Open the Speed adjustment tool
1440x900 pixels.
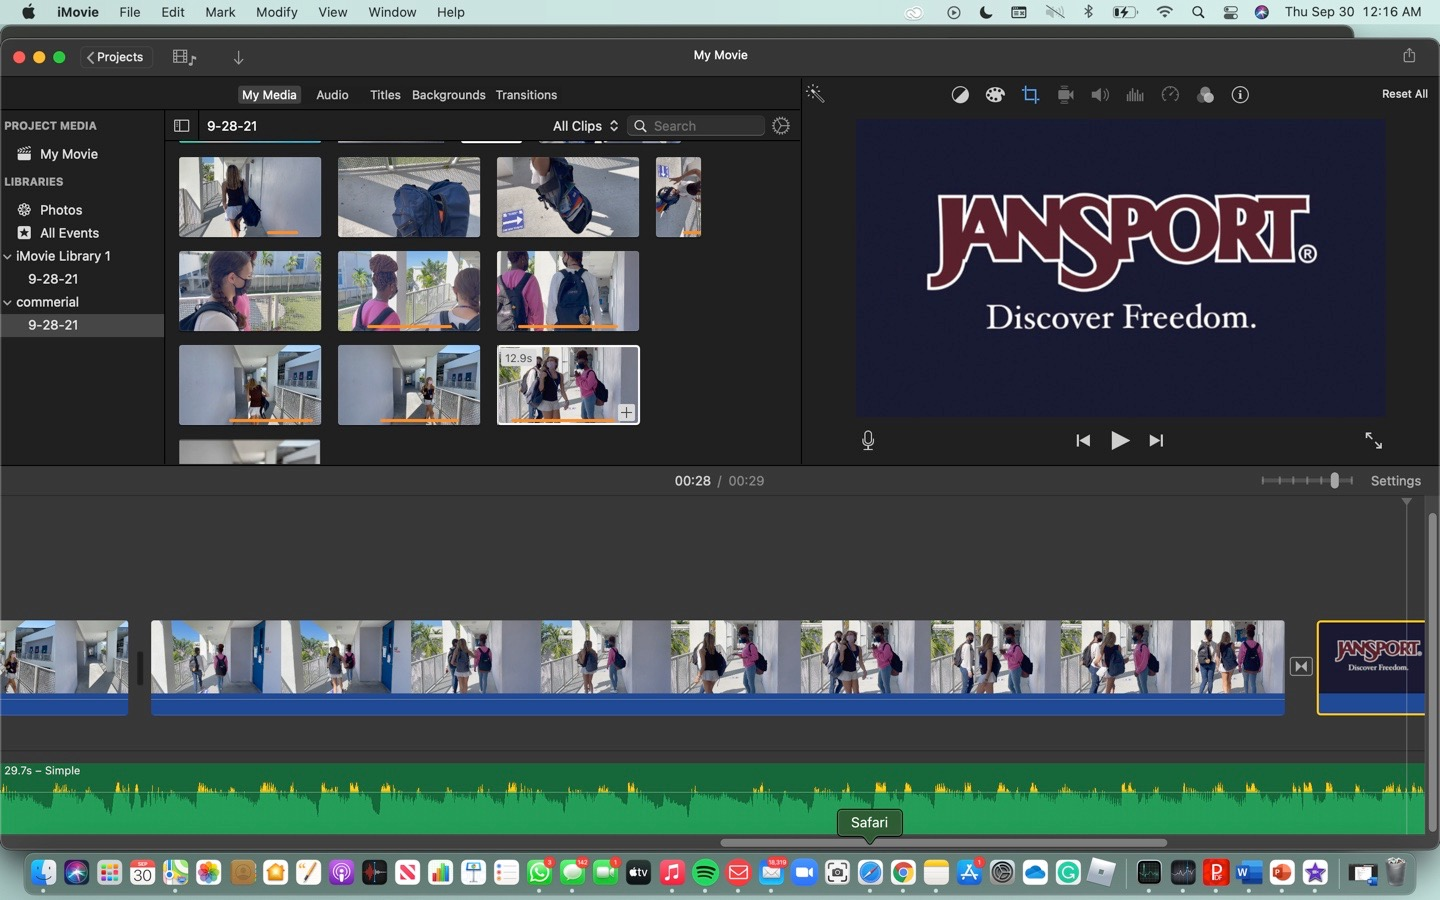pos(1170,95)
